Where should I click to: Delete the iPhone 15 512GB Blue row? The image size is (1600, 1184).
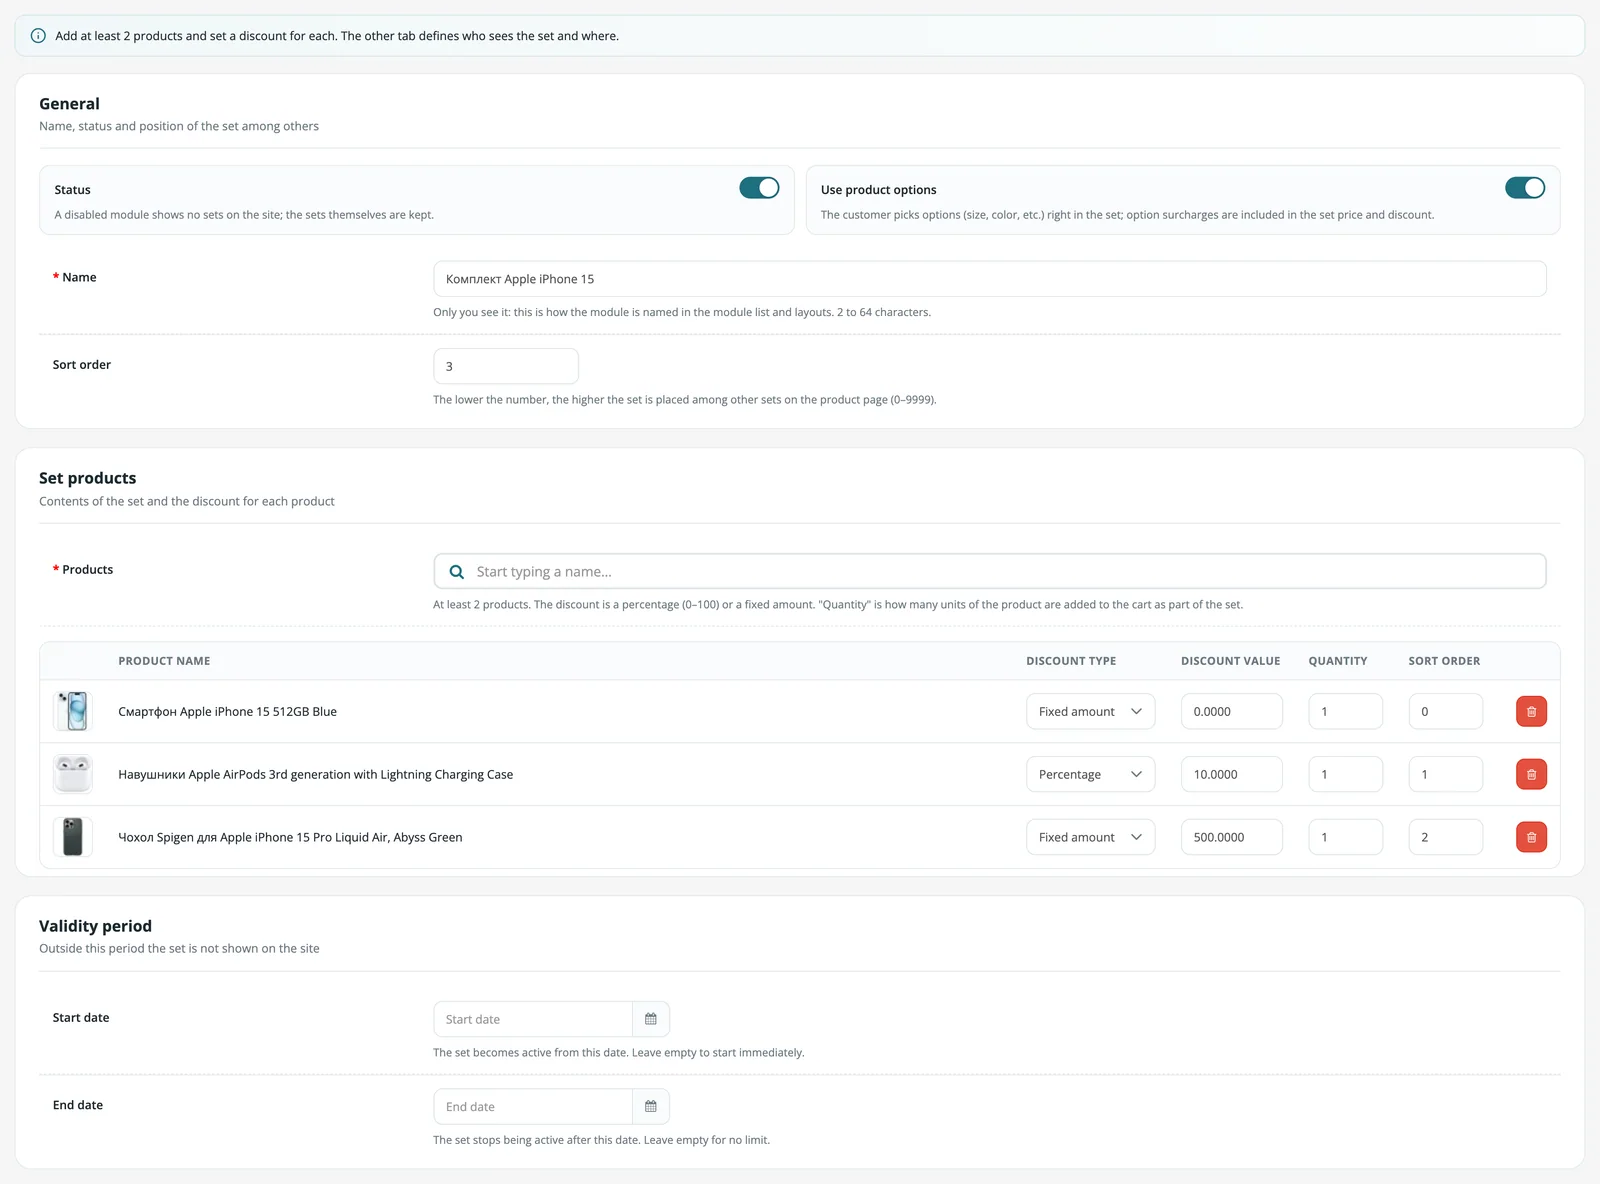click(1531, 711)
